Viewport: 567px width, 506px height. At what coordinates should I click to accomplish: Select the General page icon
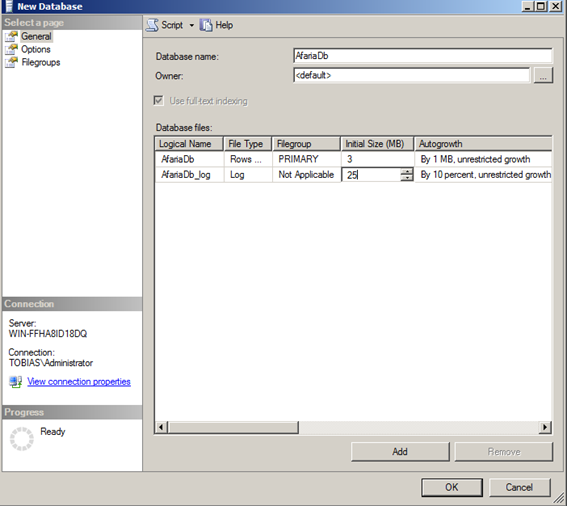click(11, 36)
